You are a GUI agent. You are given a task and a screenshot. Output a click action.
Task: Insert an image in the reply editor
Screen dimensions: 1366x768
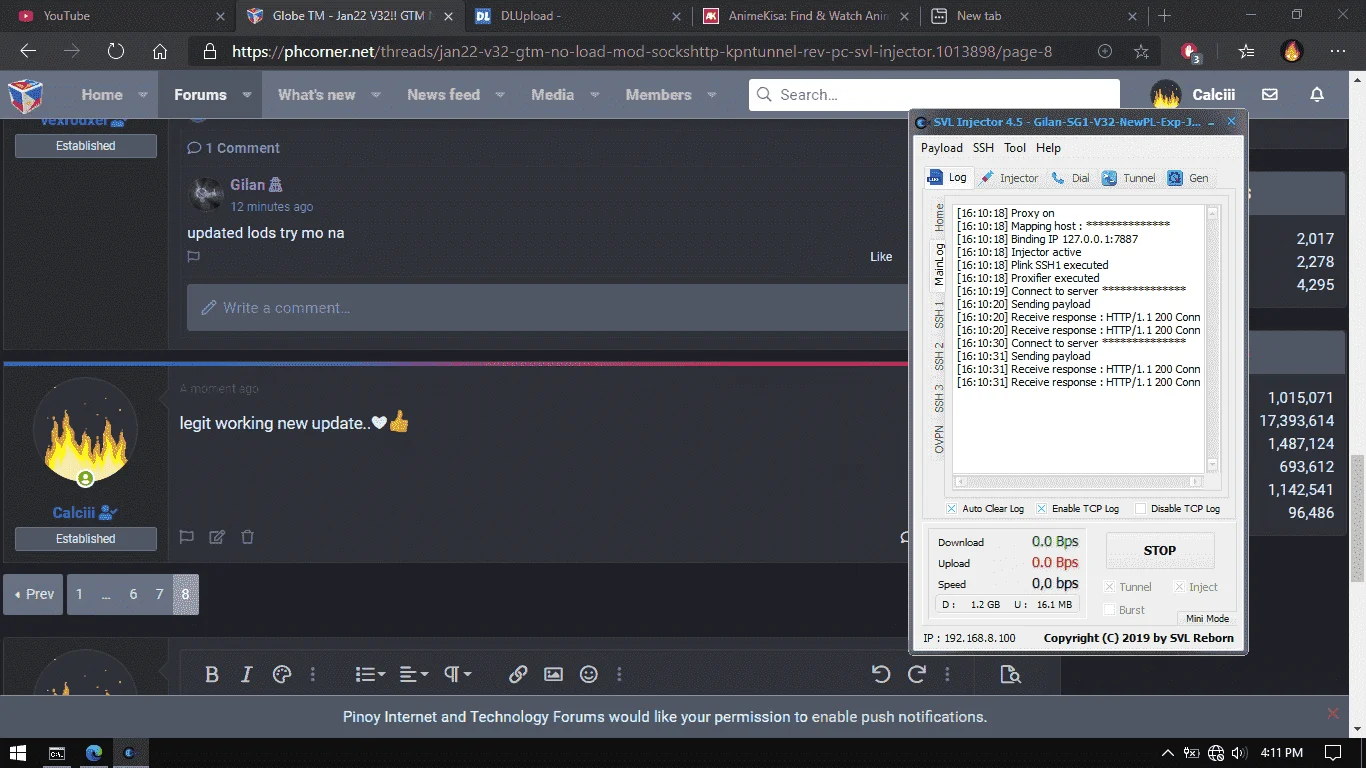pos(553,674)
